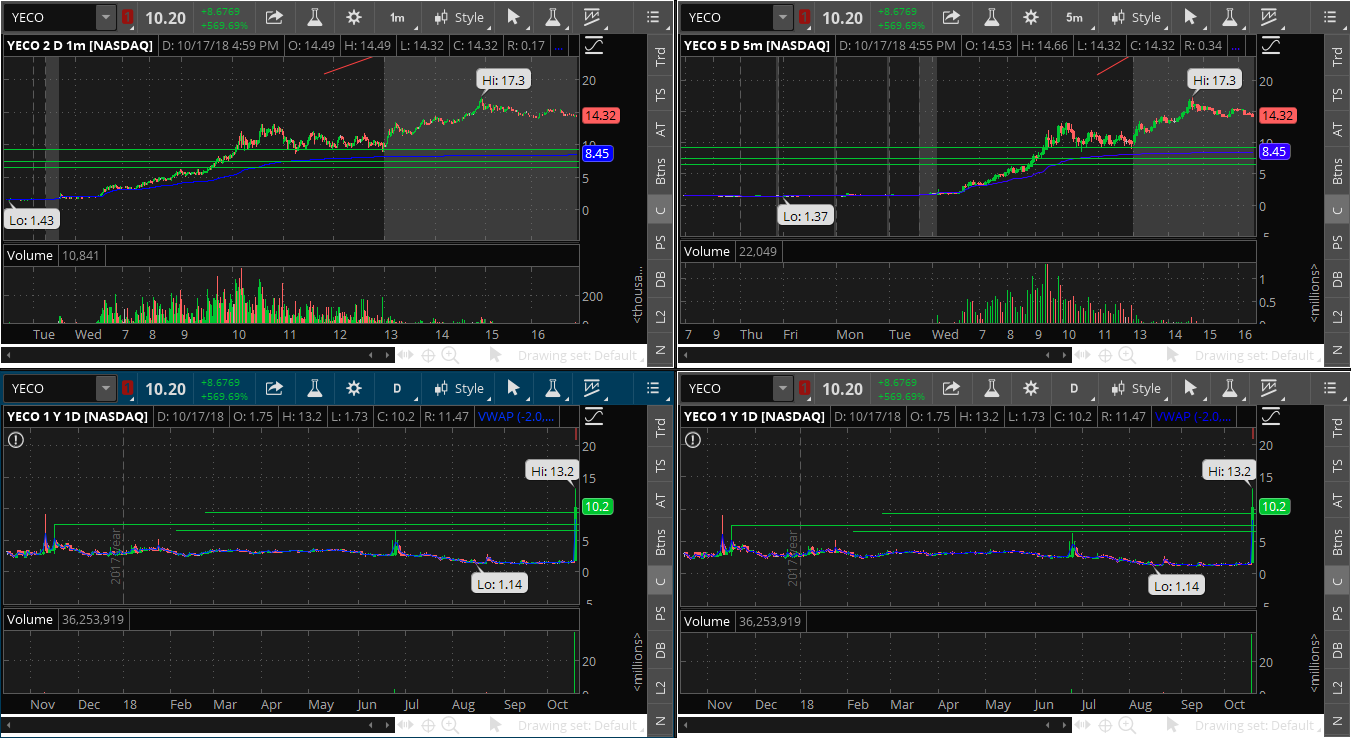
Task: Open the Trd side tab in top-right chart
Action: [x=1337, y=57]
